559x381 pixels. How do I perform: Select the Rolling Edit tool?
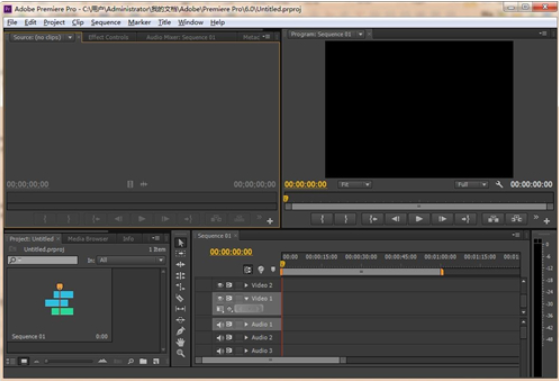180,276
